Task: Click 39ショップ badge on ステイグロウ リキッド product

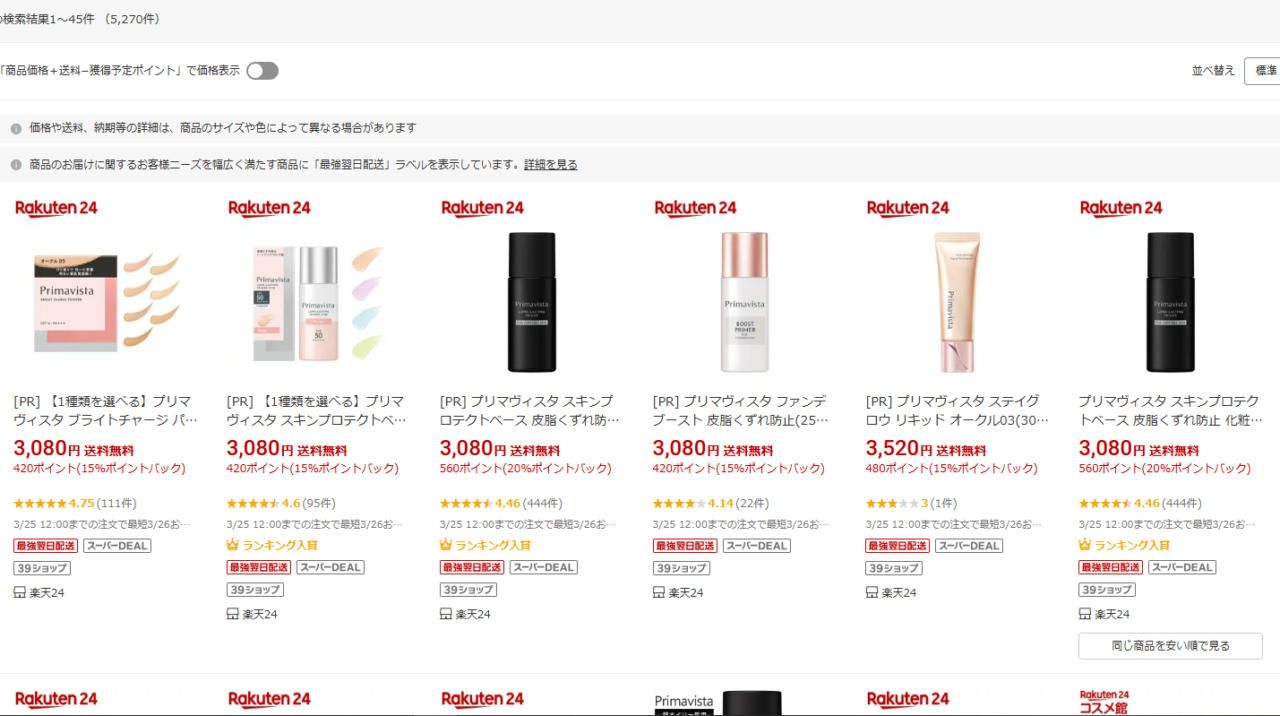Action: (894, 568)
